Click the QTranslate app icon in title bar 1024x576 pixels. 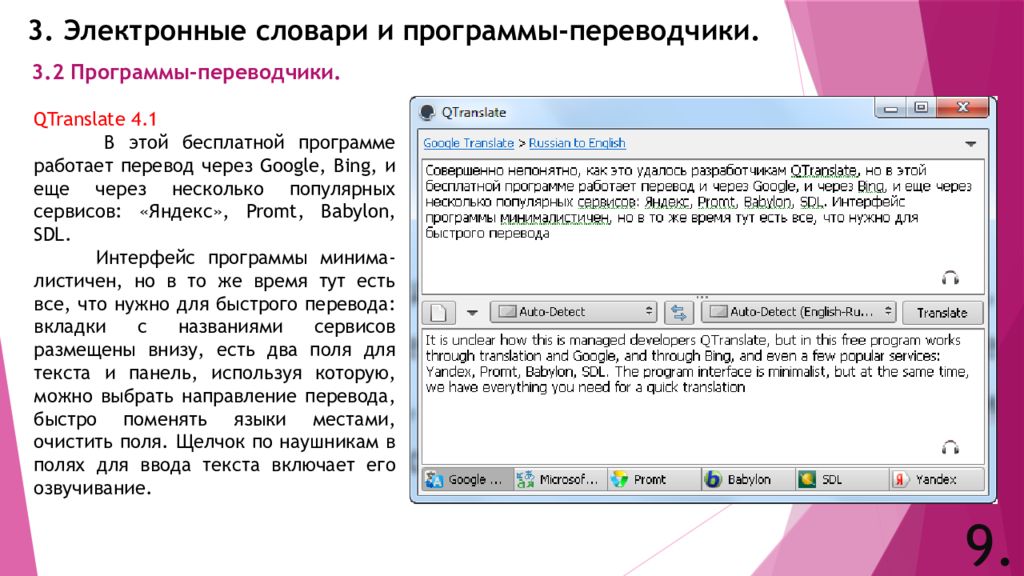pos(427,112)
